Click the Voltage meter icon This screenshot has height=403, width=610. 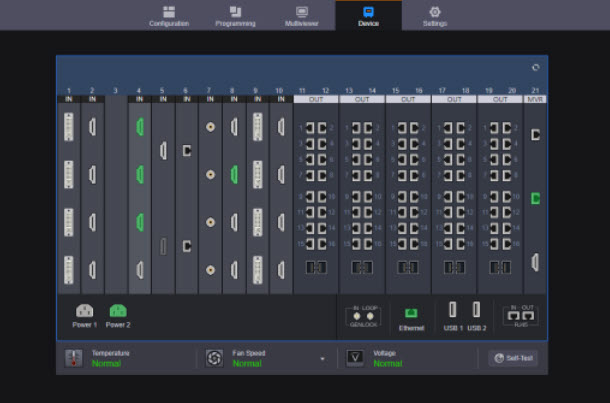pyautogui.click(x=355, y=358)
